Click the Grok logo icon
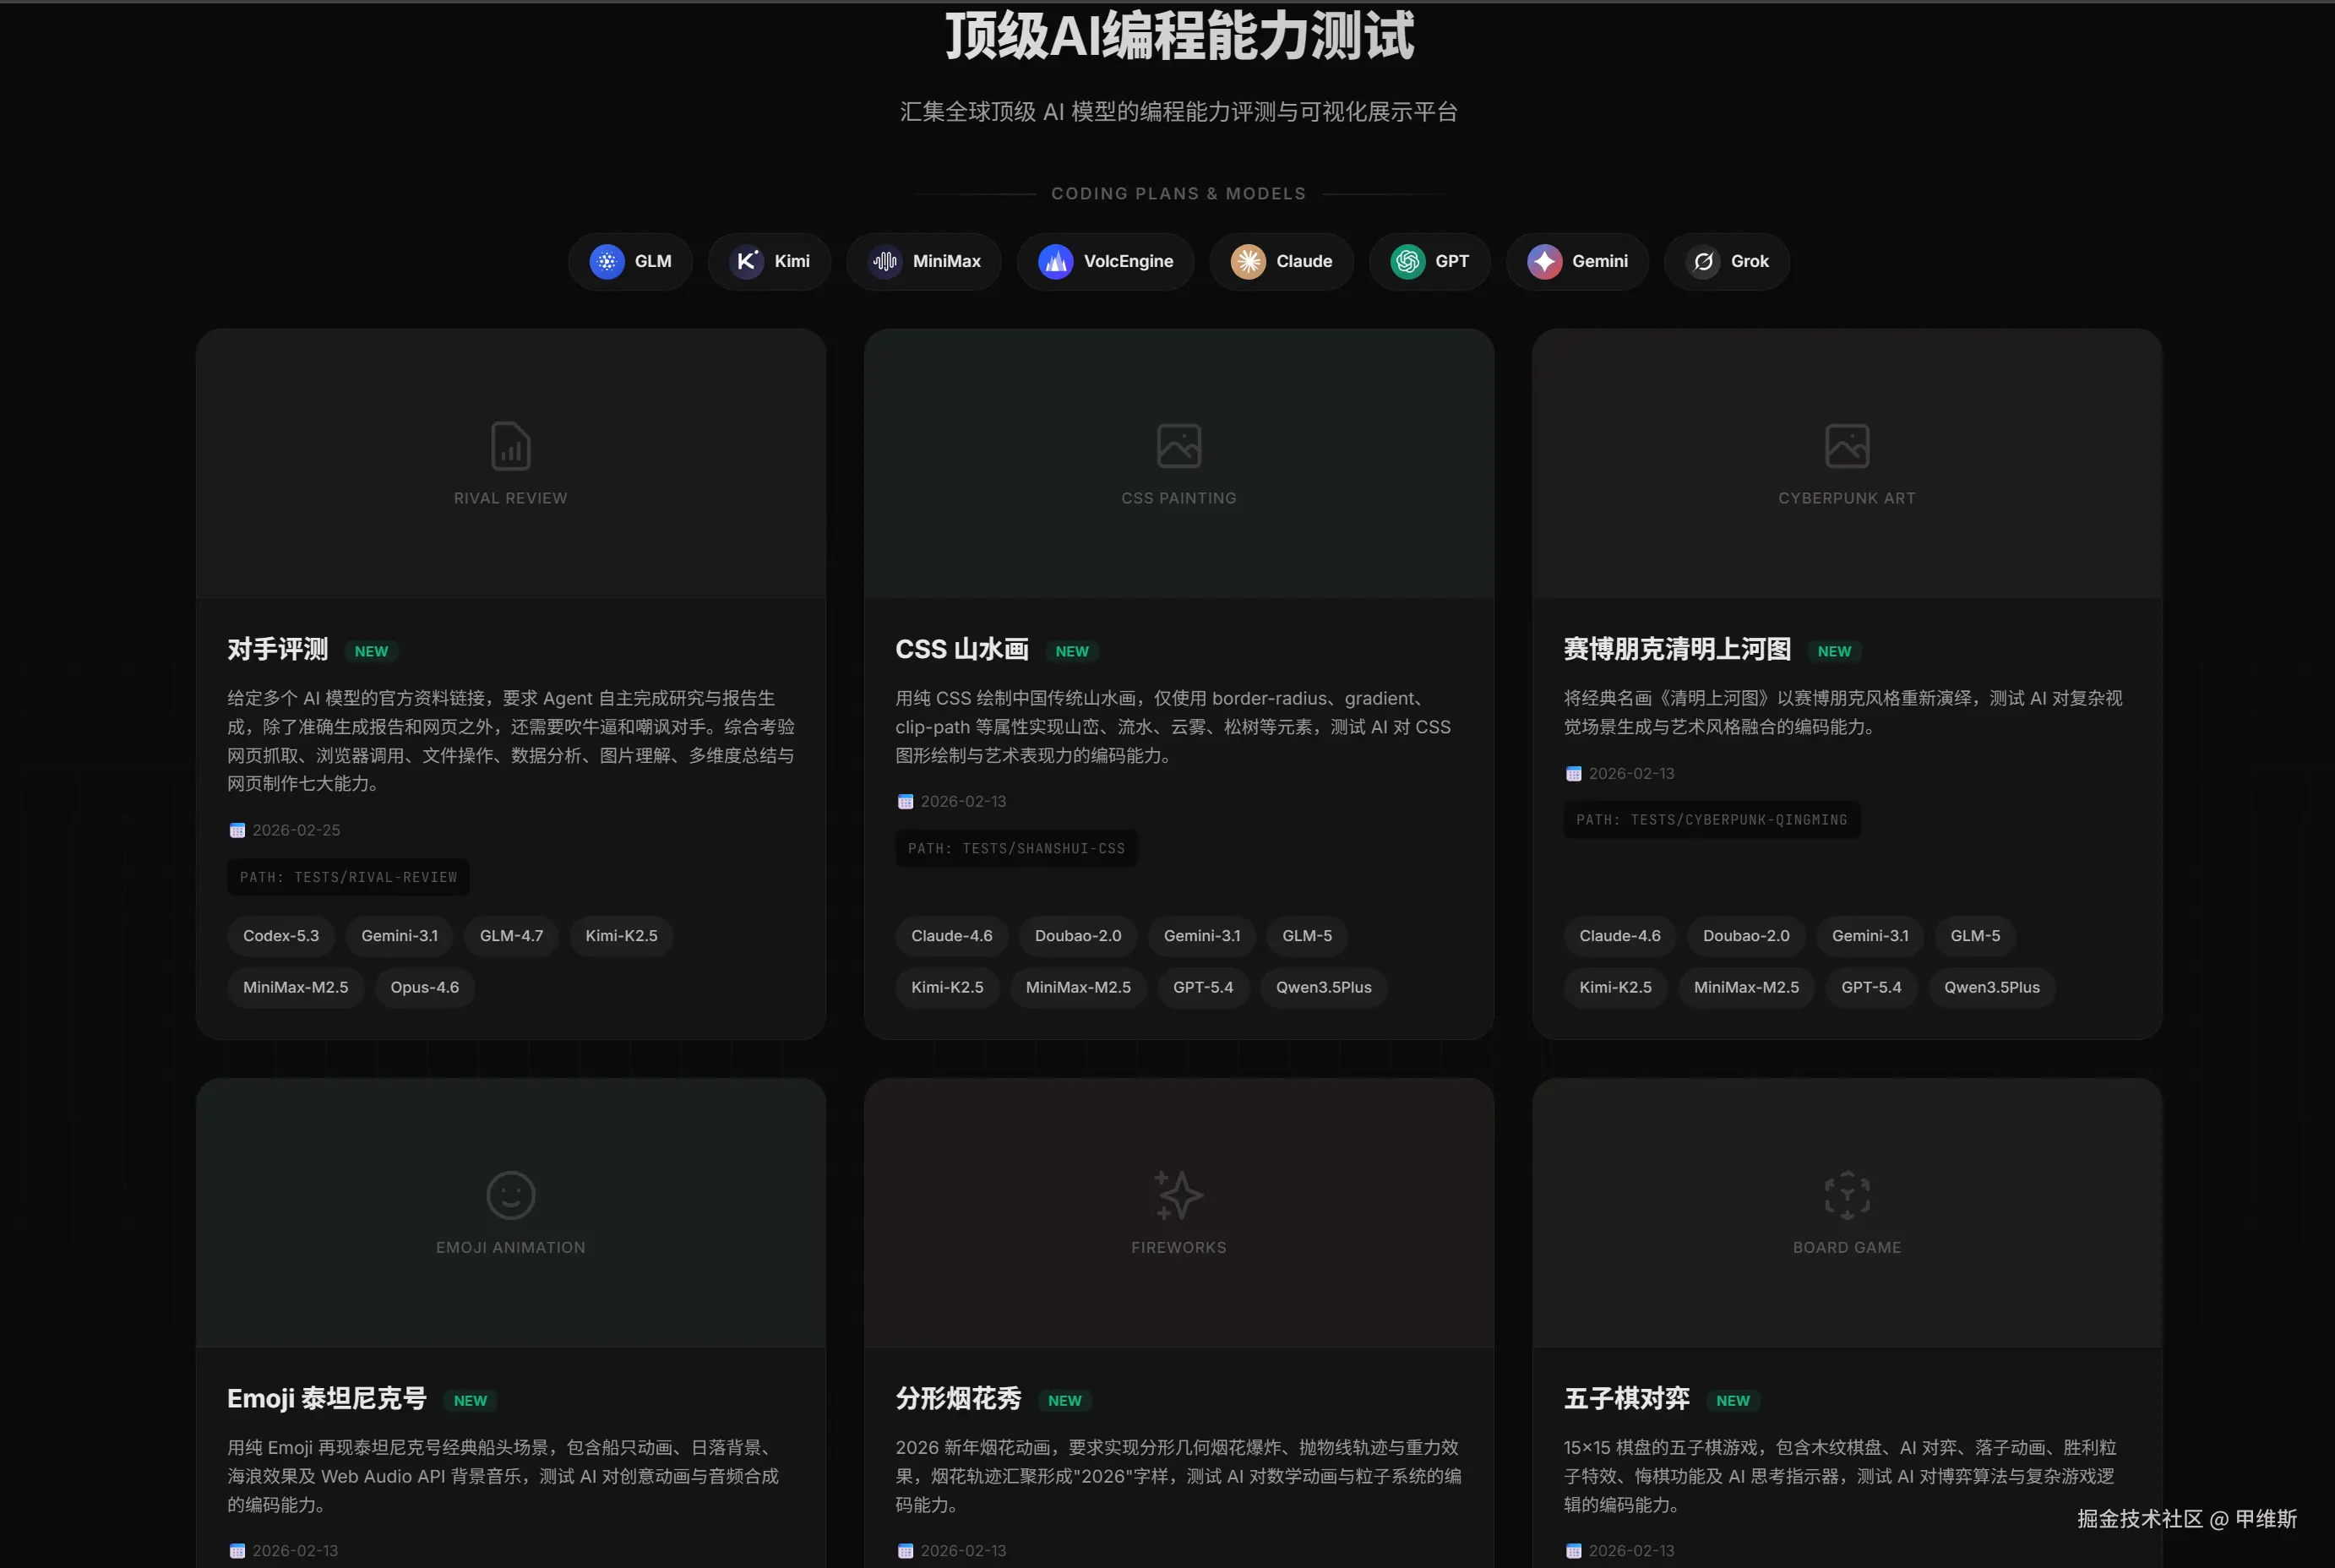The width and height of the screenshot is (2335, 1568). 1703,262
